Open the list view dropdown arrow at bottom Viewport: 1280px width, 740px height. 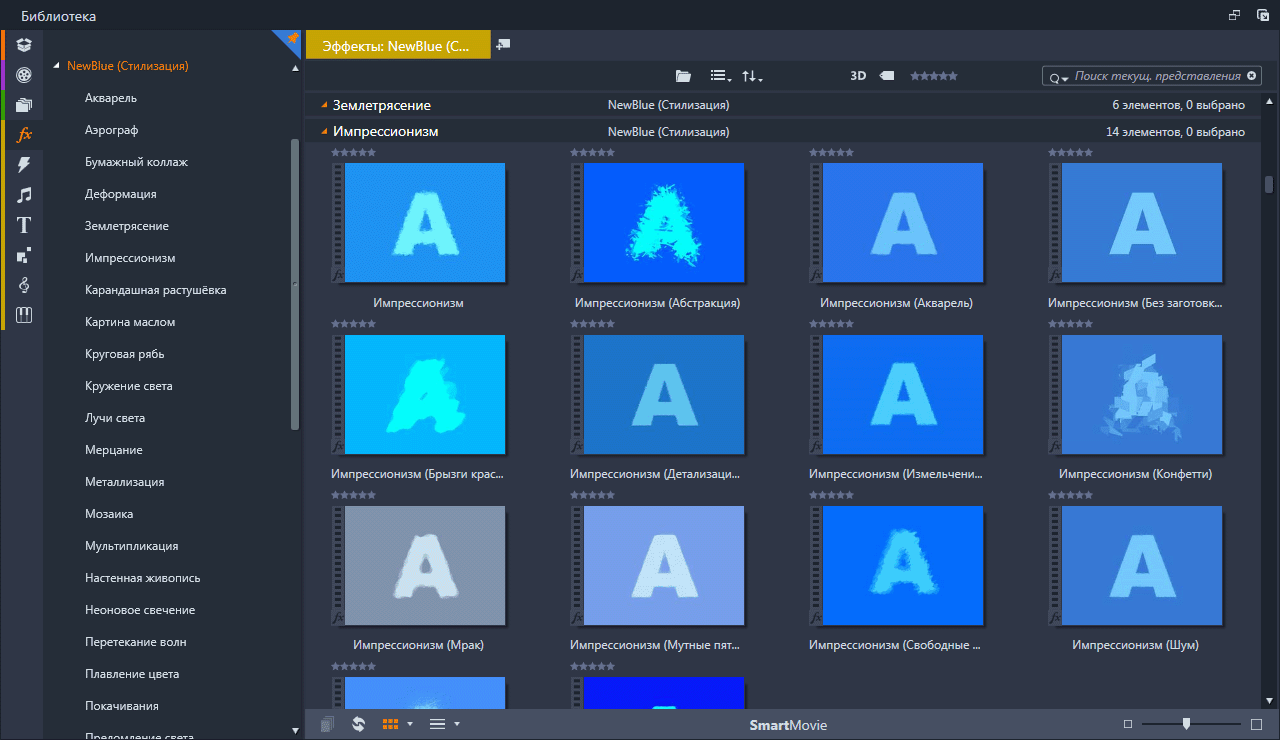click(457, 724)
